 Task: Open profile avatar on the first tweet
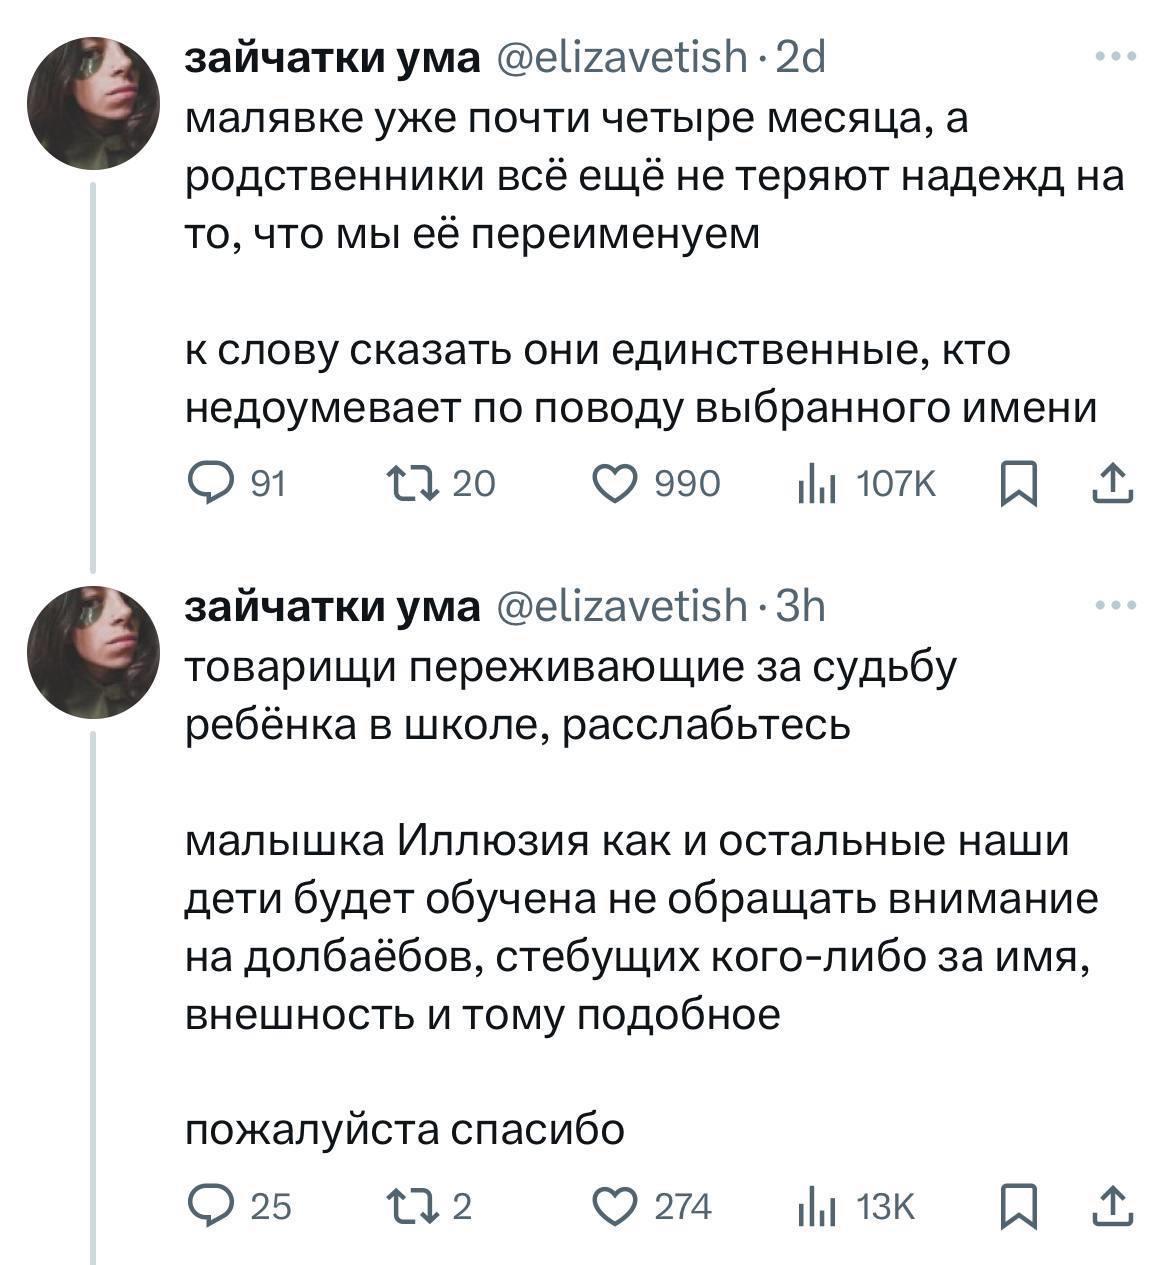(93, 105)
